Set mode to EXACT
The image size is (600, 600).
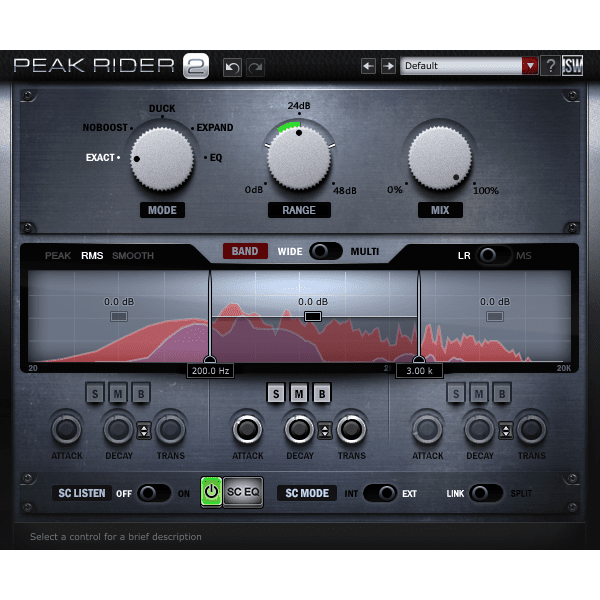pyautogui.click(x=100, y=158)
